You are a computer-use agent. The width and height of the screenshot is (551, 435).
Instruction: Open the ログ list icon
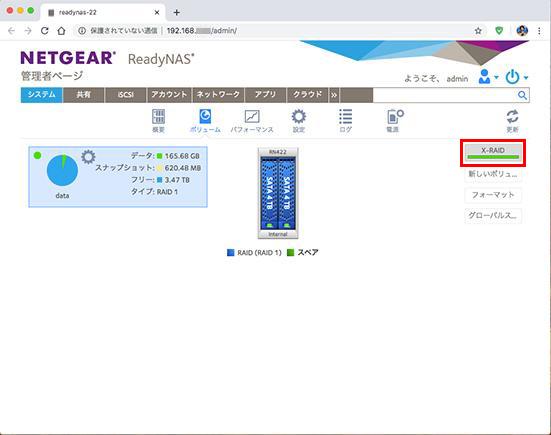pyautogui.click(x=345, y=121)
